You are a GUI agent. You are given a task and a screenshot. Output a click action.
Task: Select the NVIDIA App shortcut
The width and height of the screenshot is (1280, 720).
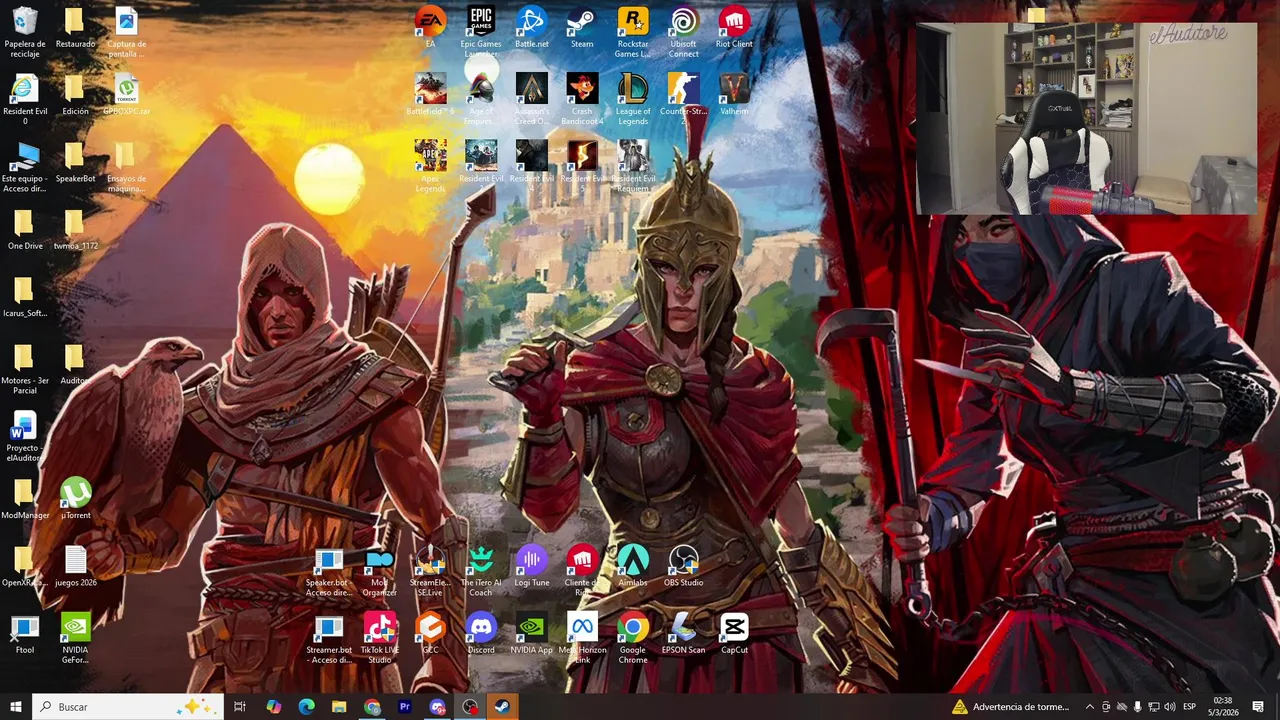[x=531, y=634]
